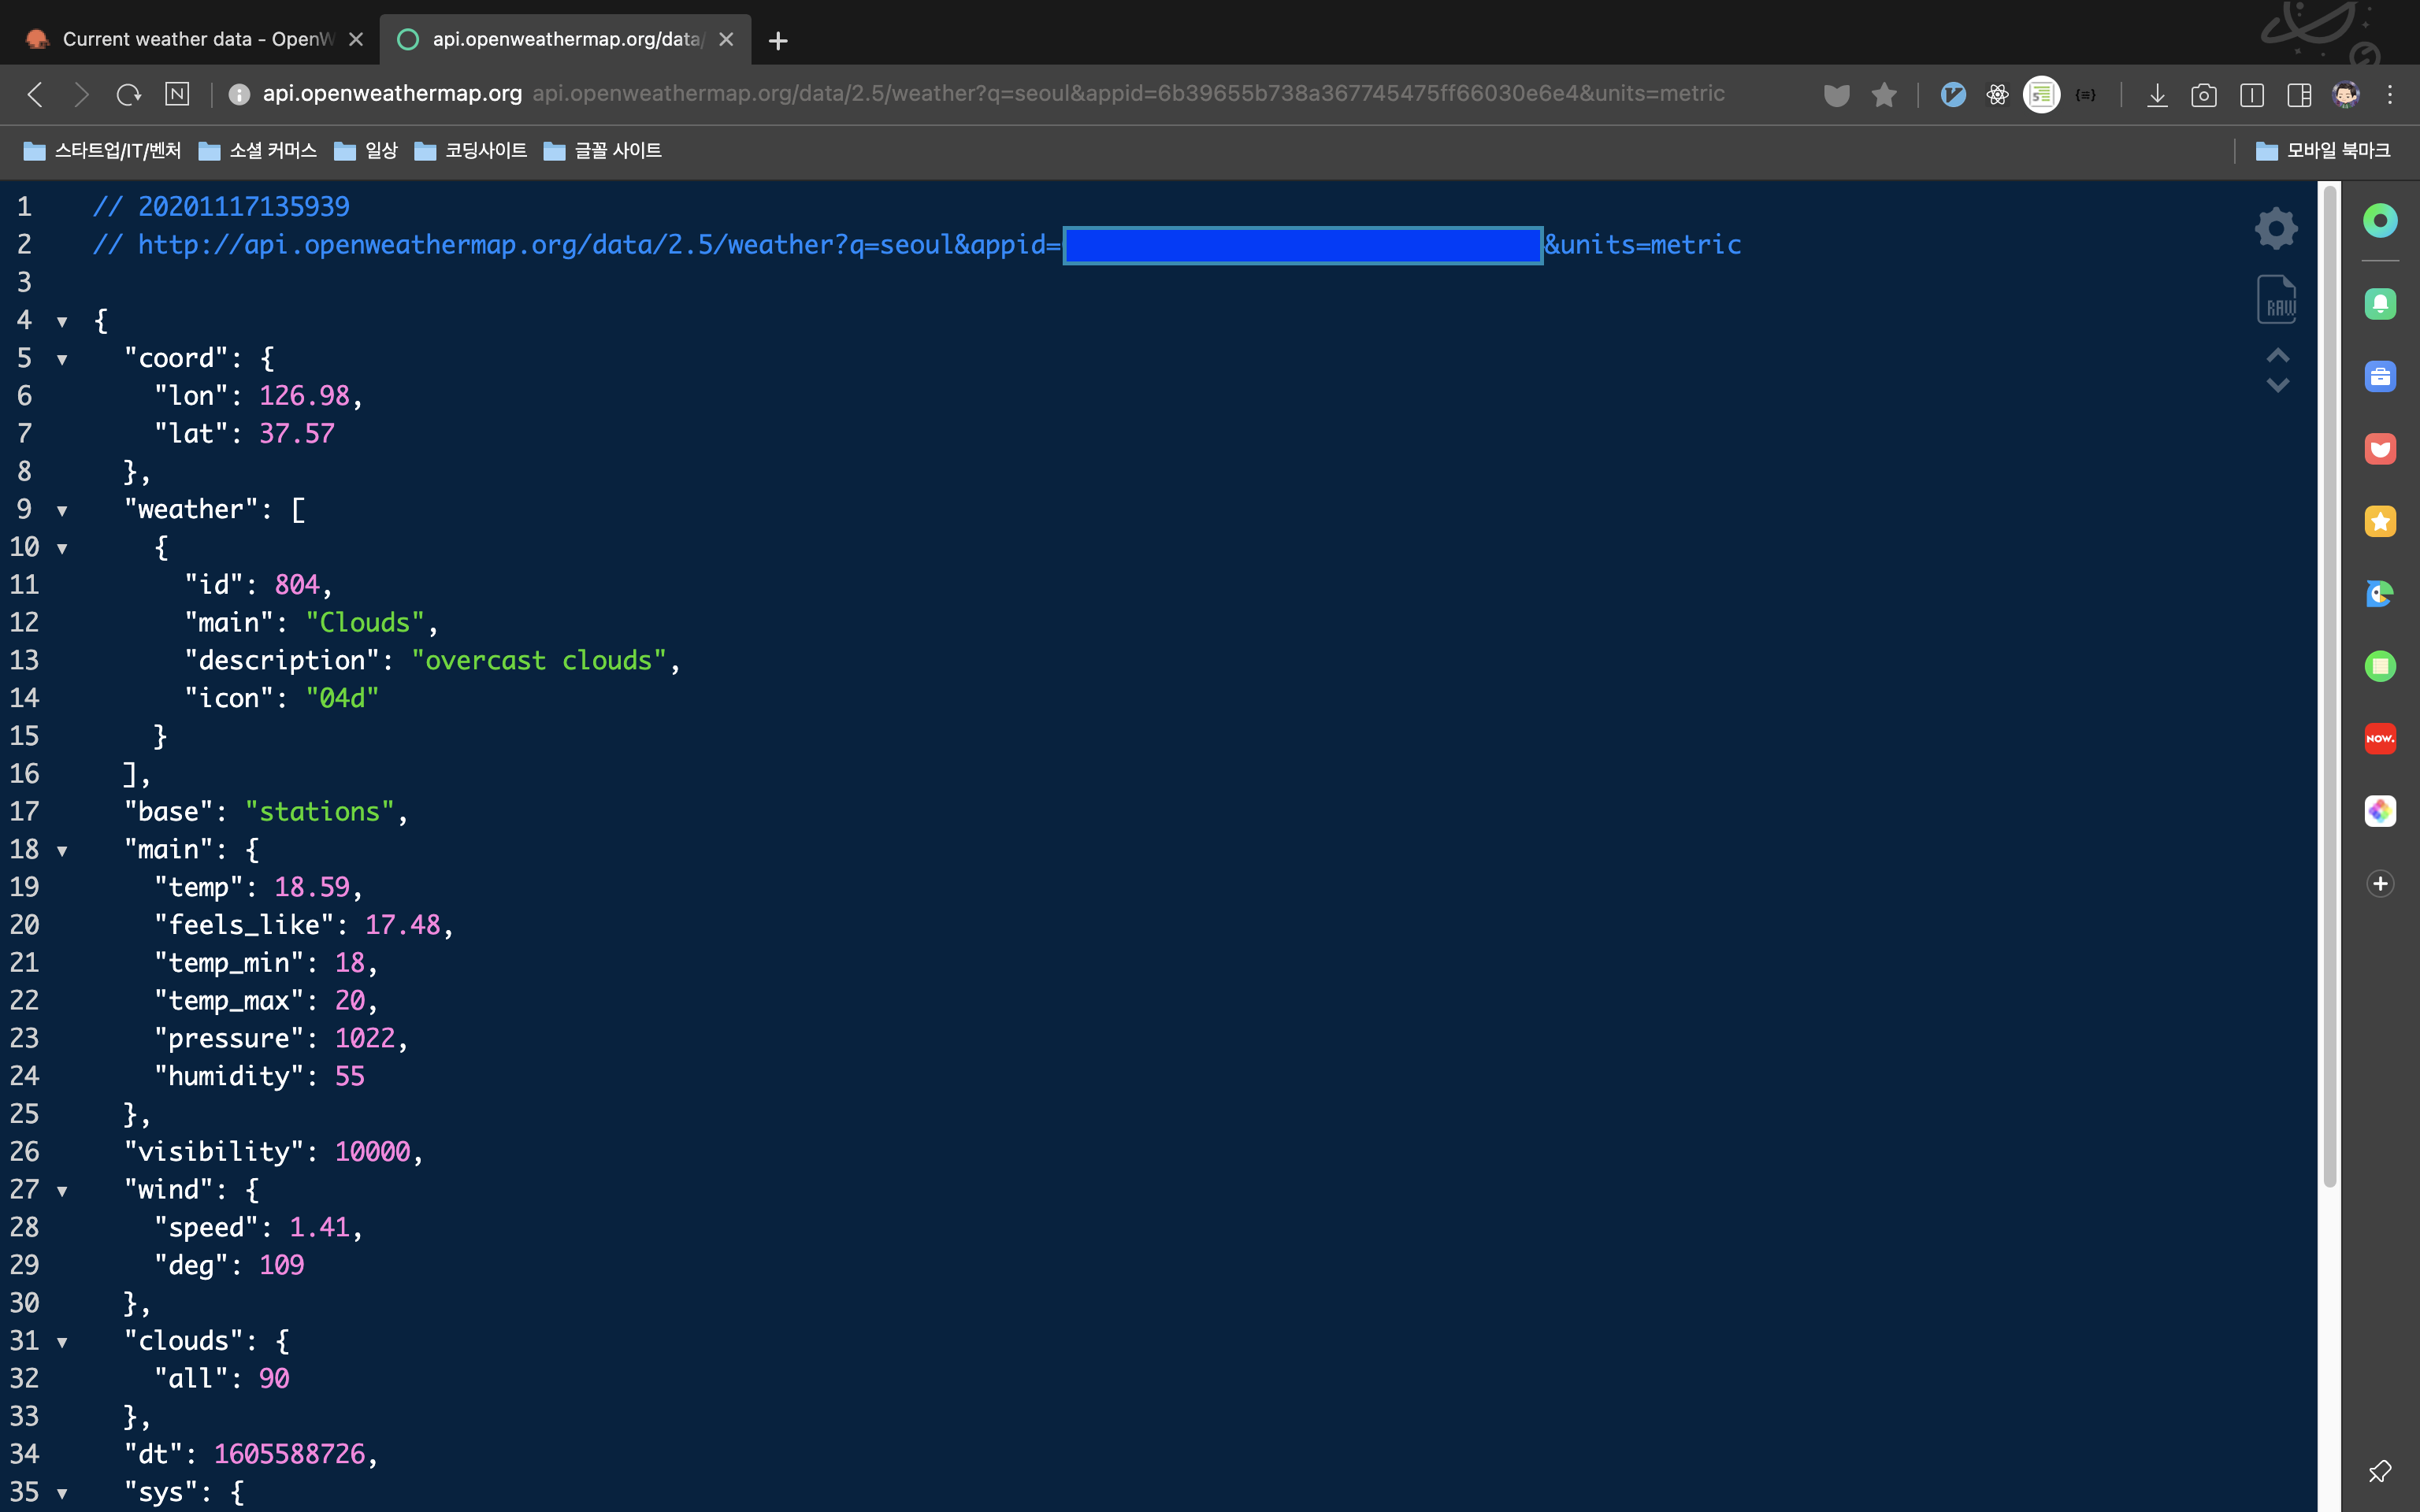The image size is (2420, 1512).
Task: Open JSON viewer settings gear icon
Action: point(2276,228)
